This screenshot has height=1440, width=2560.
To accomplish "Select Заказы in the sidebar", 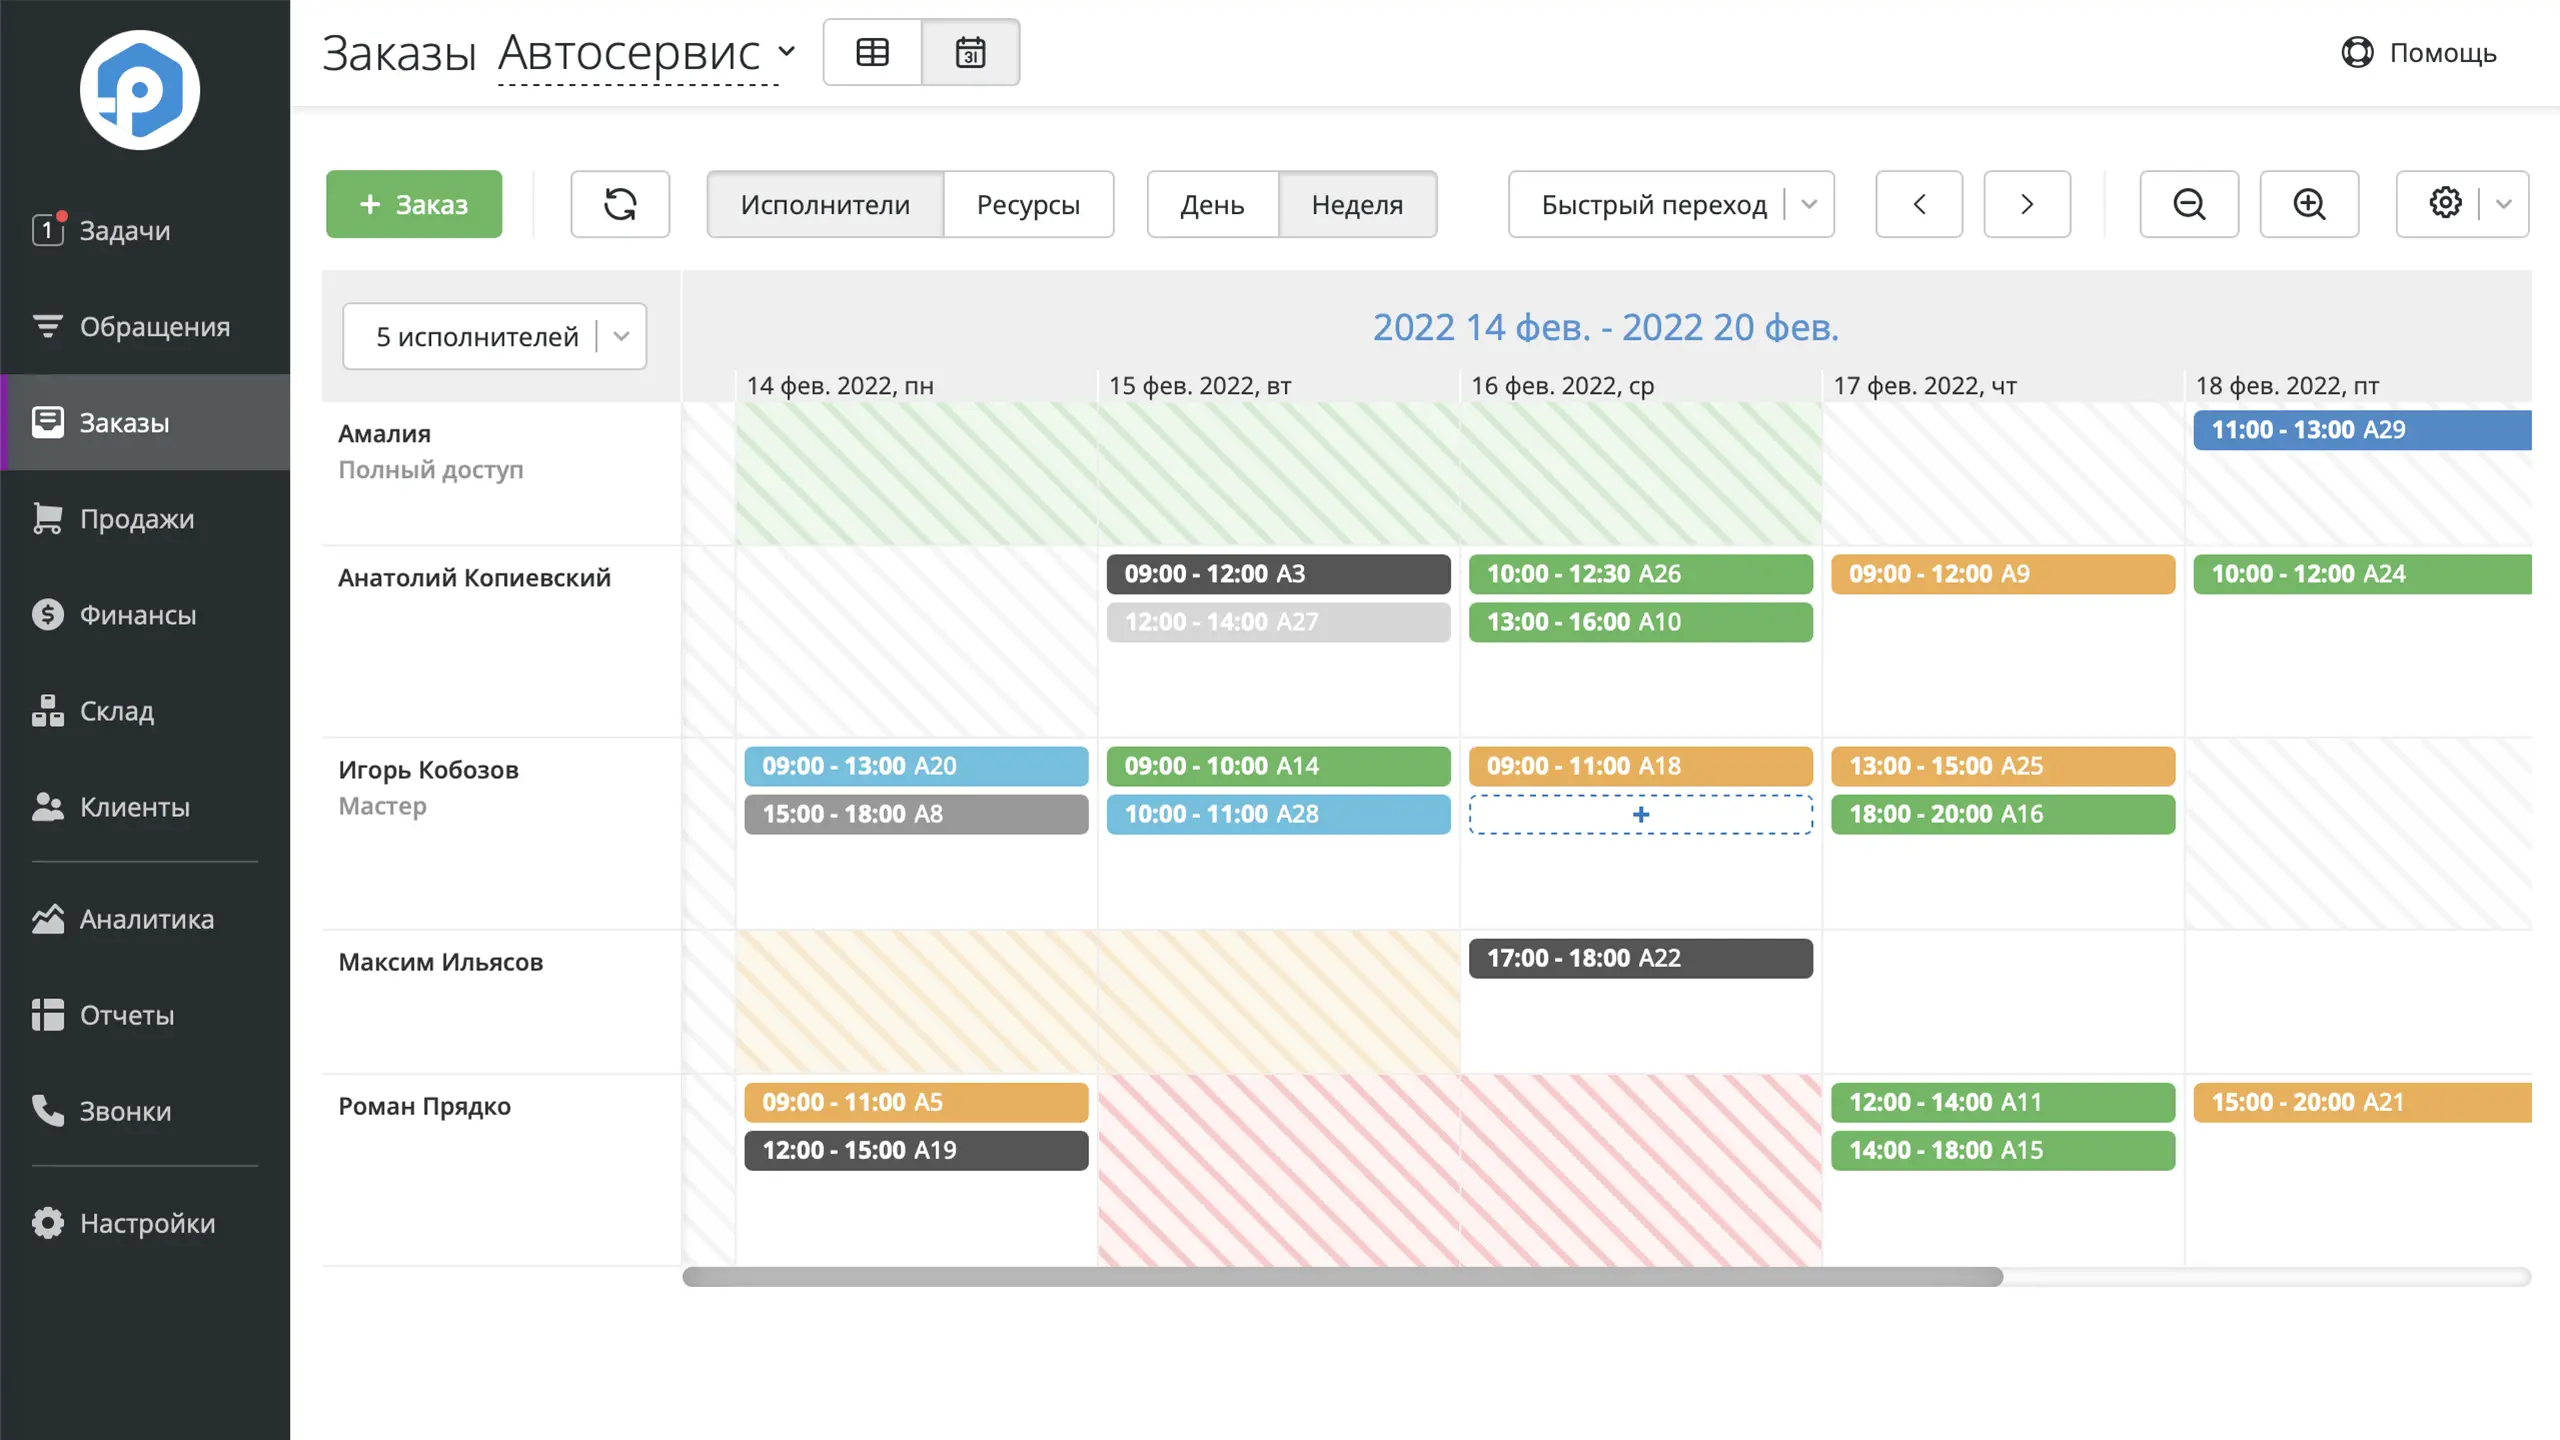I will (145, 422).
